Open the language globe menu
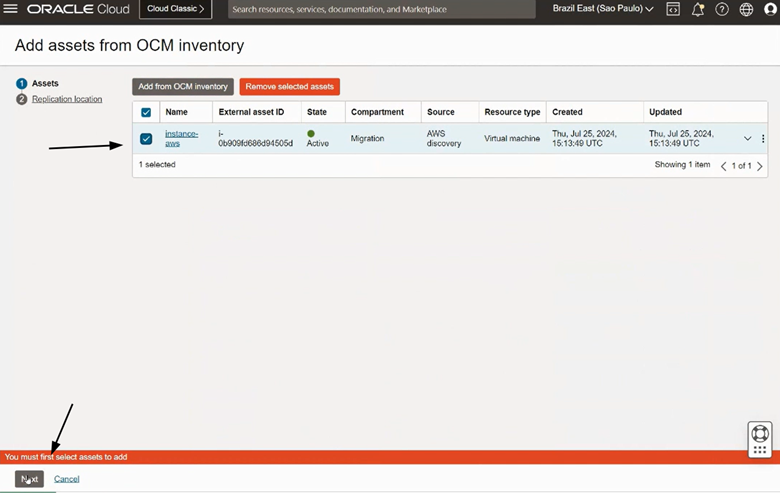This screenshot has width=780, height=493. click(746, 9)
